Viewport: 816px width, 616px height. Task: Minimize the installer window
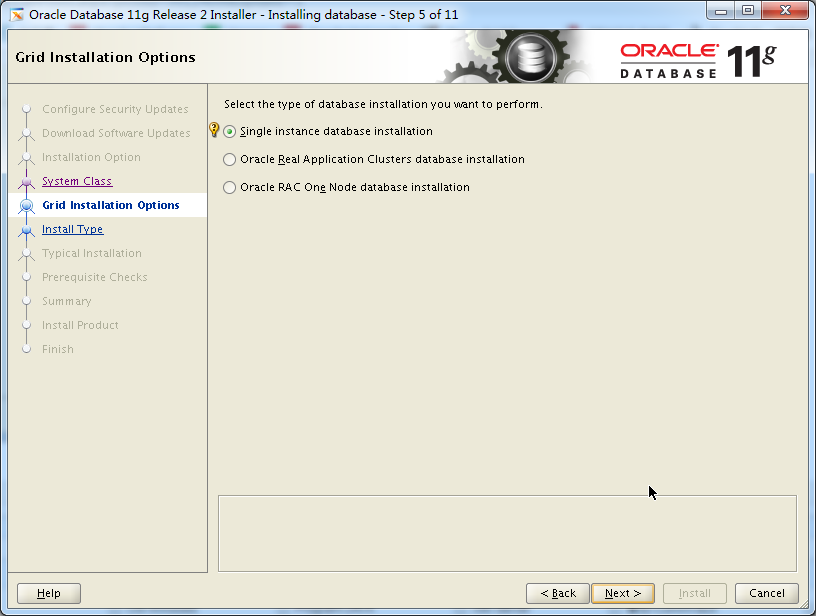click(x=721, y=11)
